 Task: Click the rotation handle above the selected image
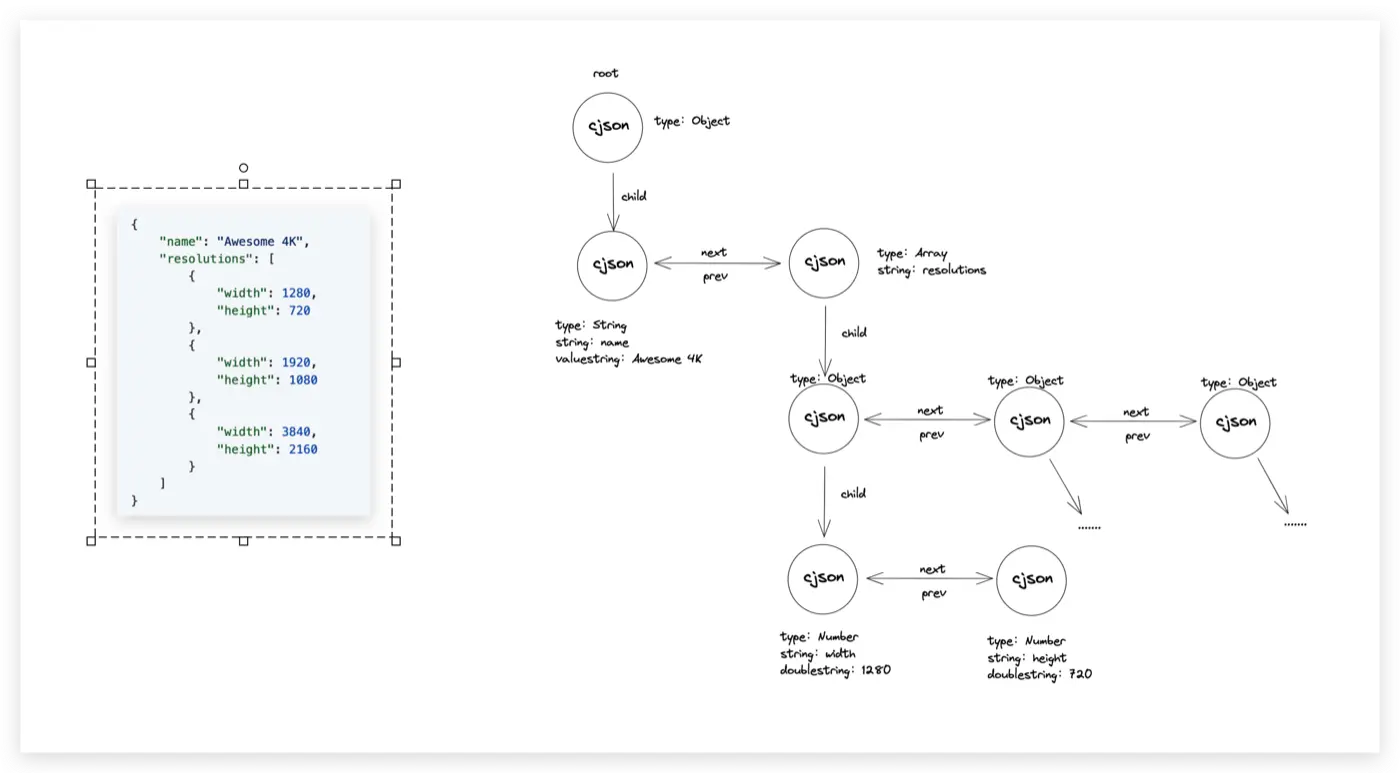point(243,168)
